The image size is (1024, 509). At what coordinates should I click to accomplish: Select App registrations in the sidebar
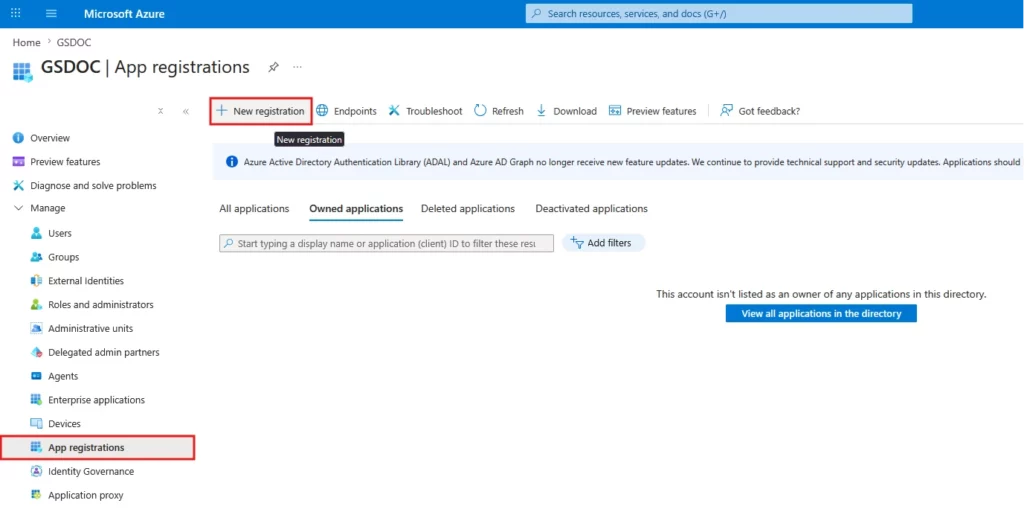click(x=98, y=448)
